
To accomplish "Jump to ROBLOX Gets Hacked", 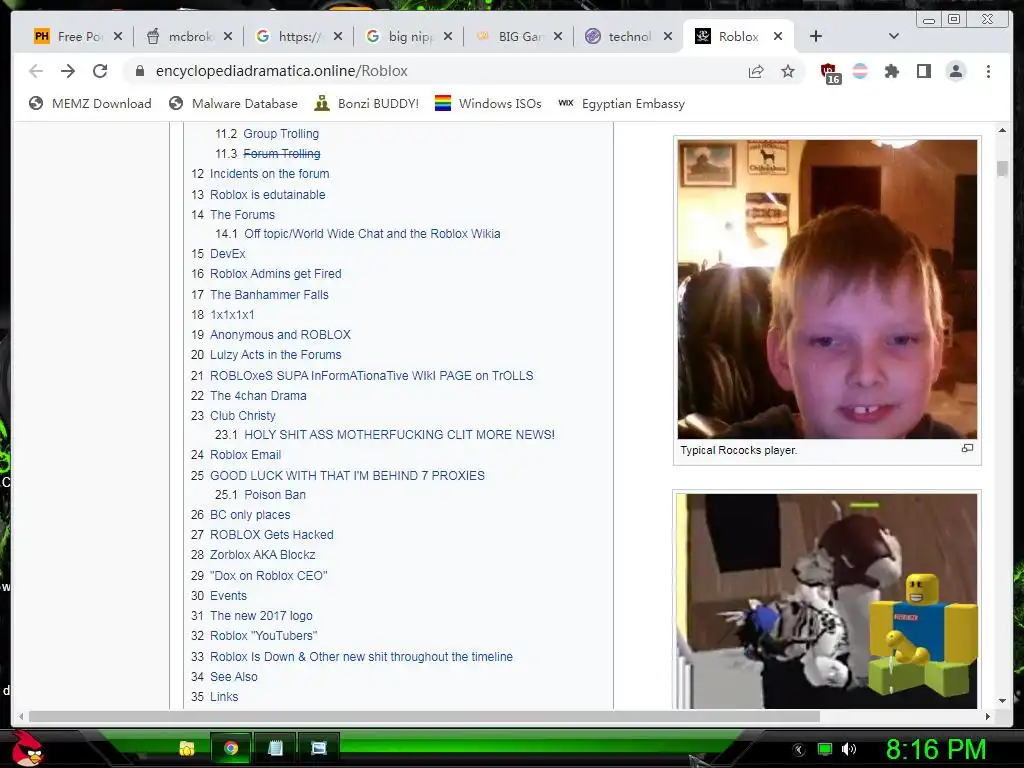I will pyautogui.click(x=272, y=534).
